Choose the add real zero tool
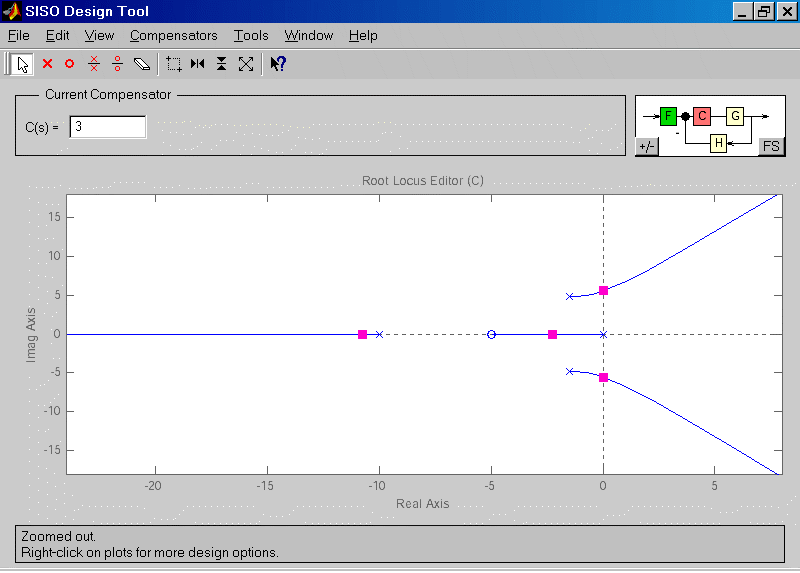The image size is (800, 573). 69,64
